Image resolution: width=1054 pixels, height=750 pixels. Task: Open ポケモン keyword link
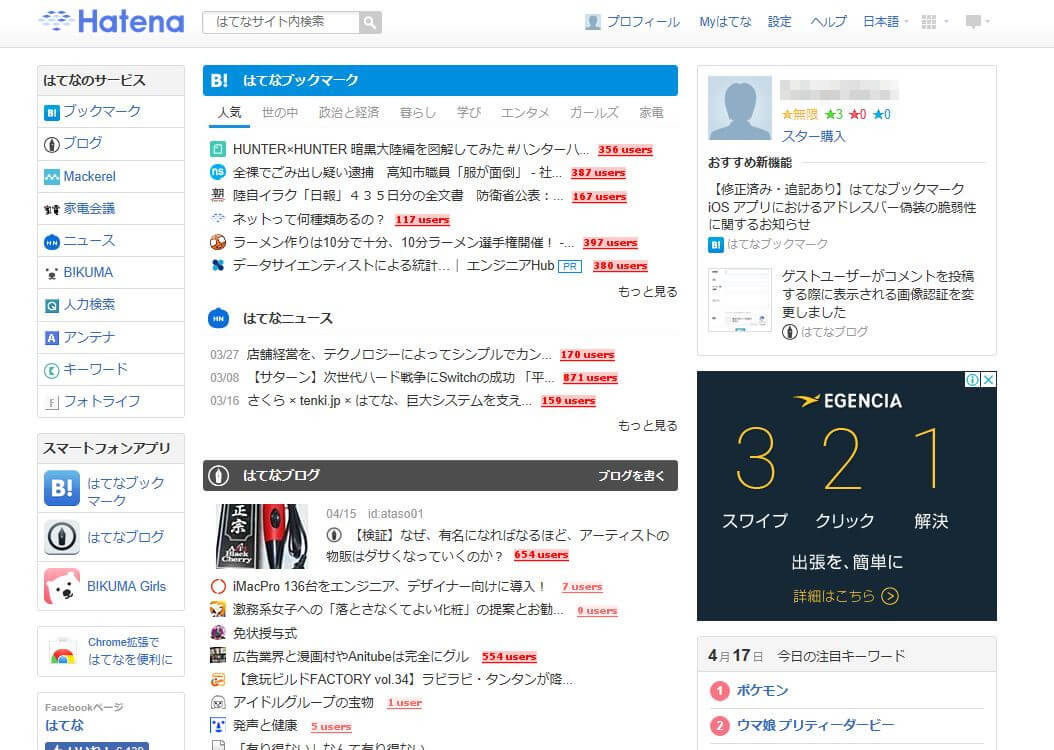[762, 690]
